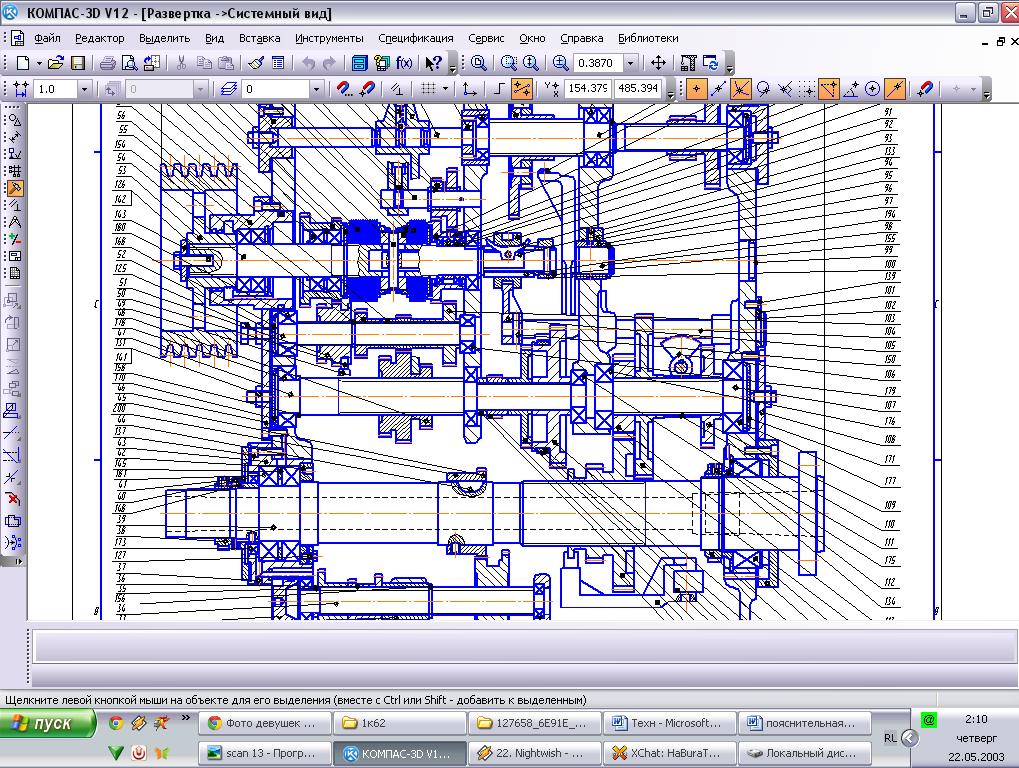Click the context help arrow icon

tap(433, 62)
